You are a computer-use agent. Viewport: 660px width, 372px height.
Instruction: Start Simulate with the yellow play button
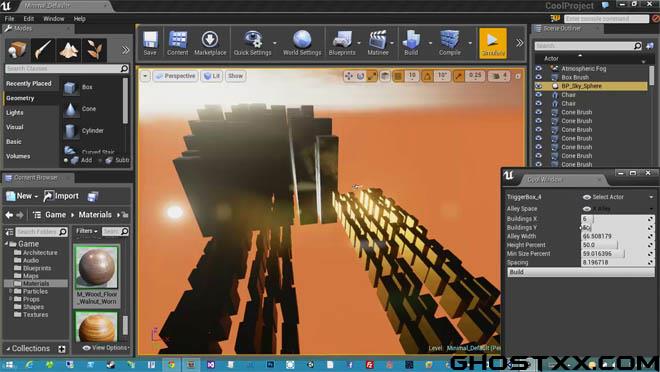(492, 43)
